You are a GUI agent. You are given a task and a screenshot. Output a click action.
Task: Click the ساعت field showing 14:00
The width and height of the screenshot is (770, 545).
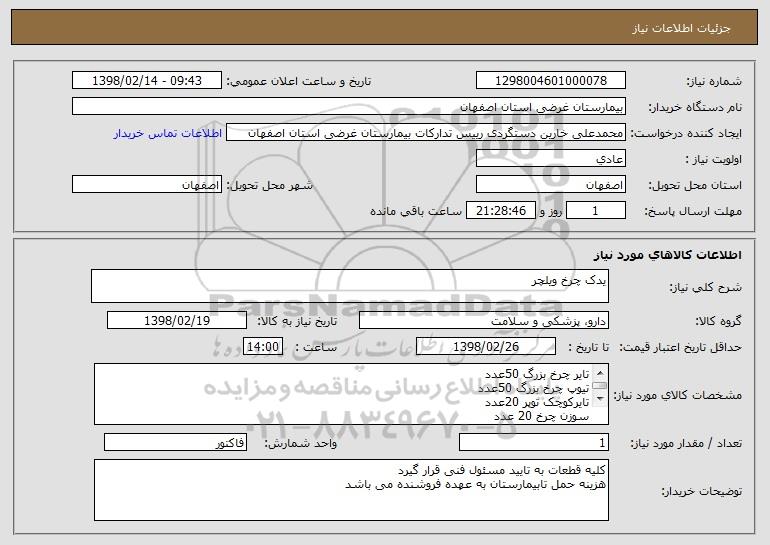tap(263, 347)
